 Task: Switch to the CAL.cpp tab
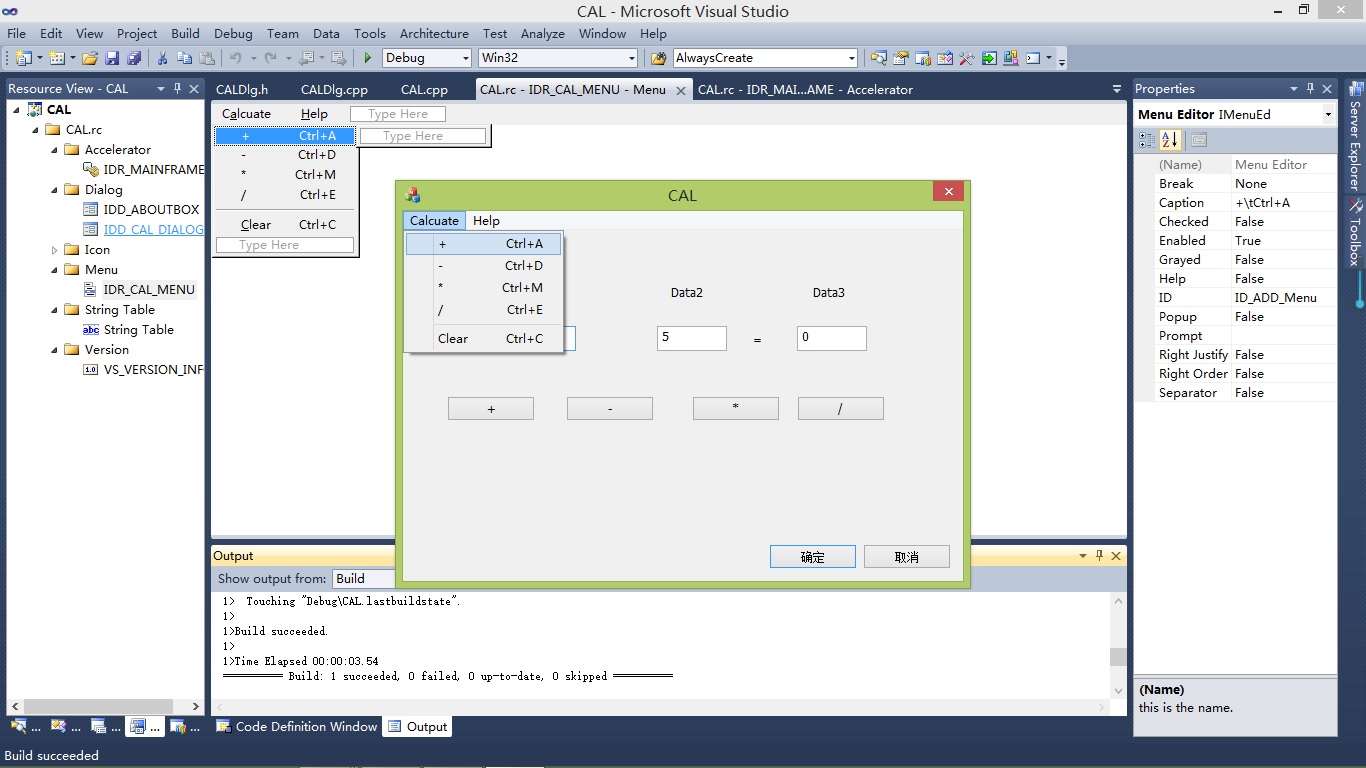click(424, 89)
